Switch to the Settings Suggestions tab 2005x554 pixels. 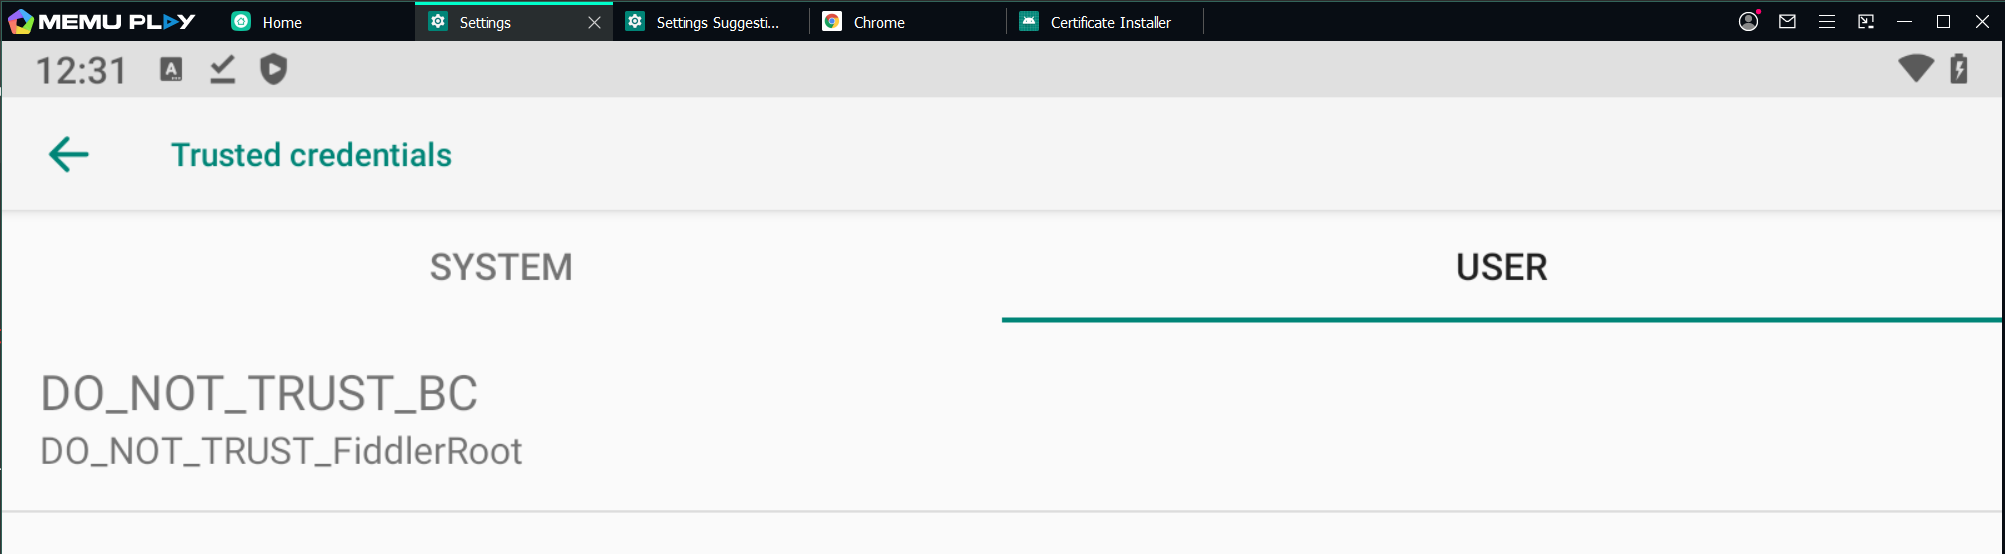716,22
